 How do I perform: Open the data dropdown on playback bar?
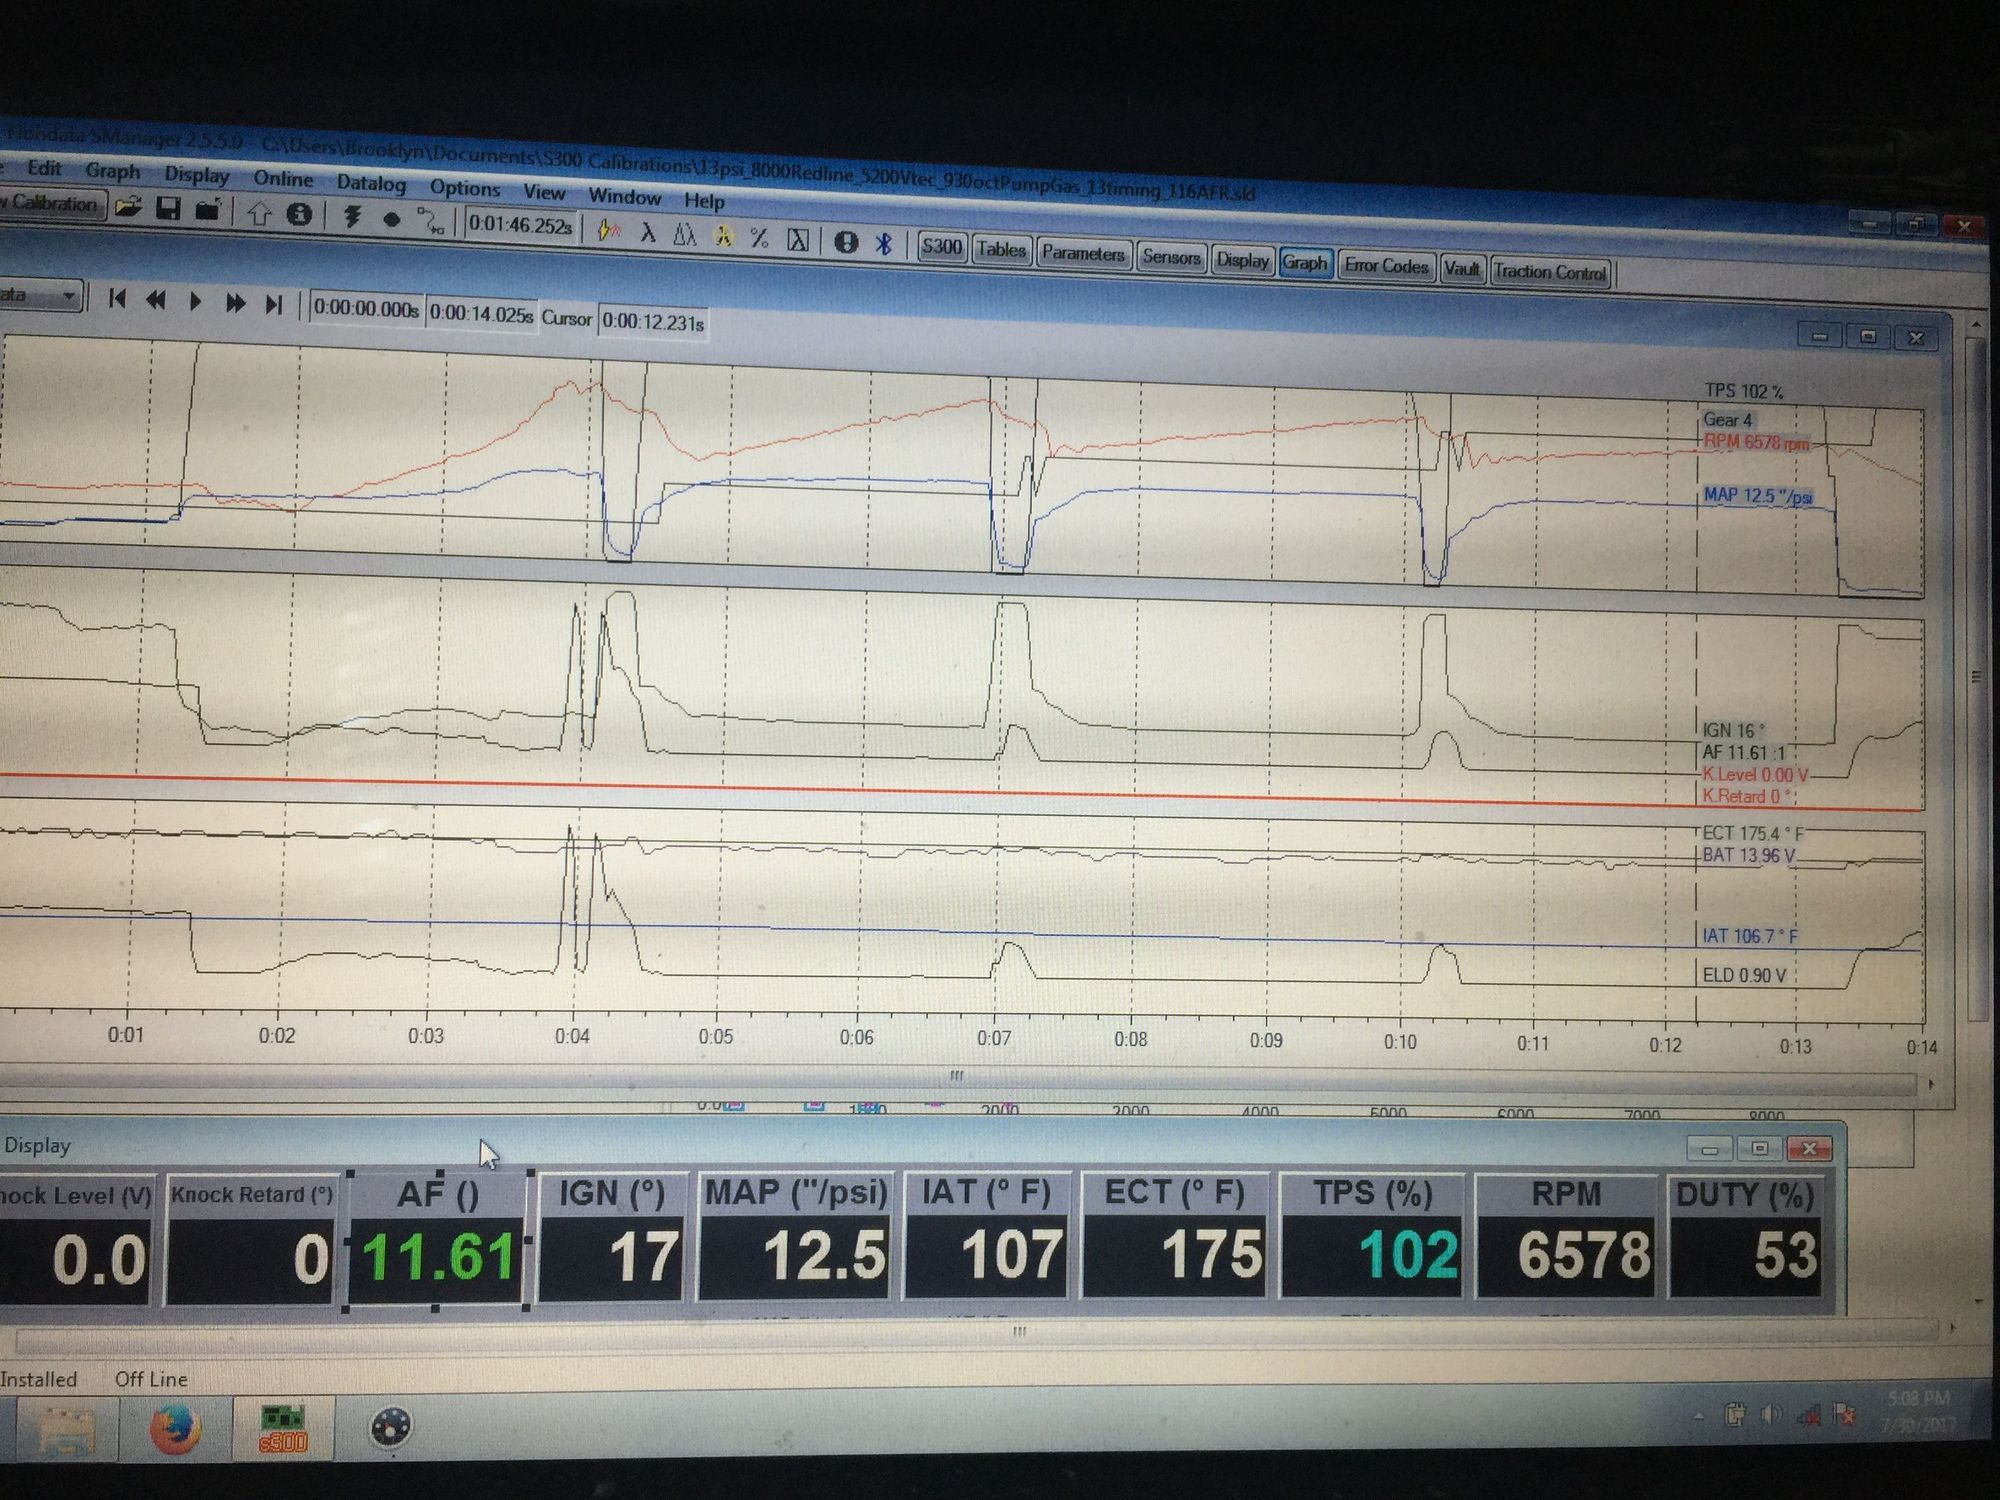pos(68,296)
